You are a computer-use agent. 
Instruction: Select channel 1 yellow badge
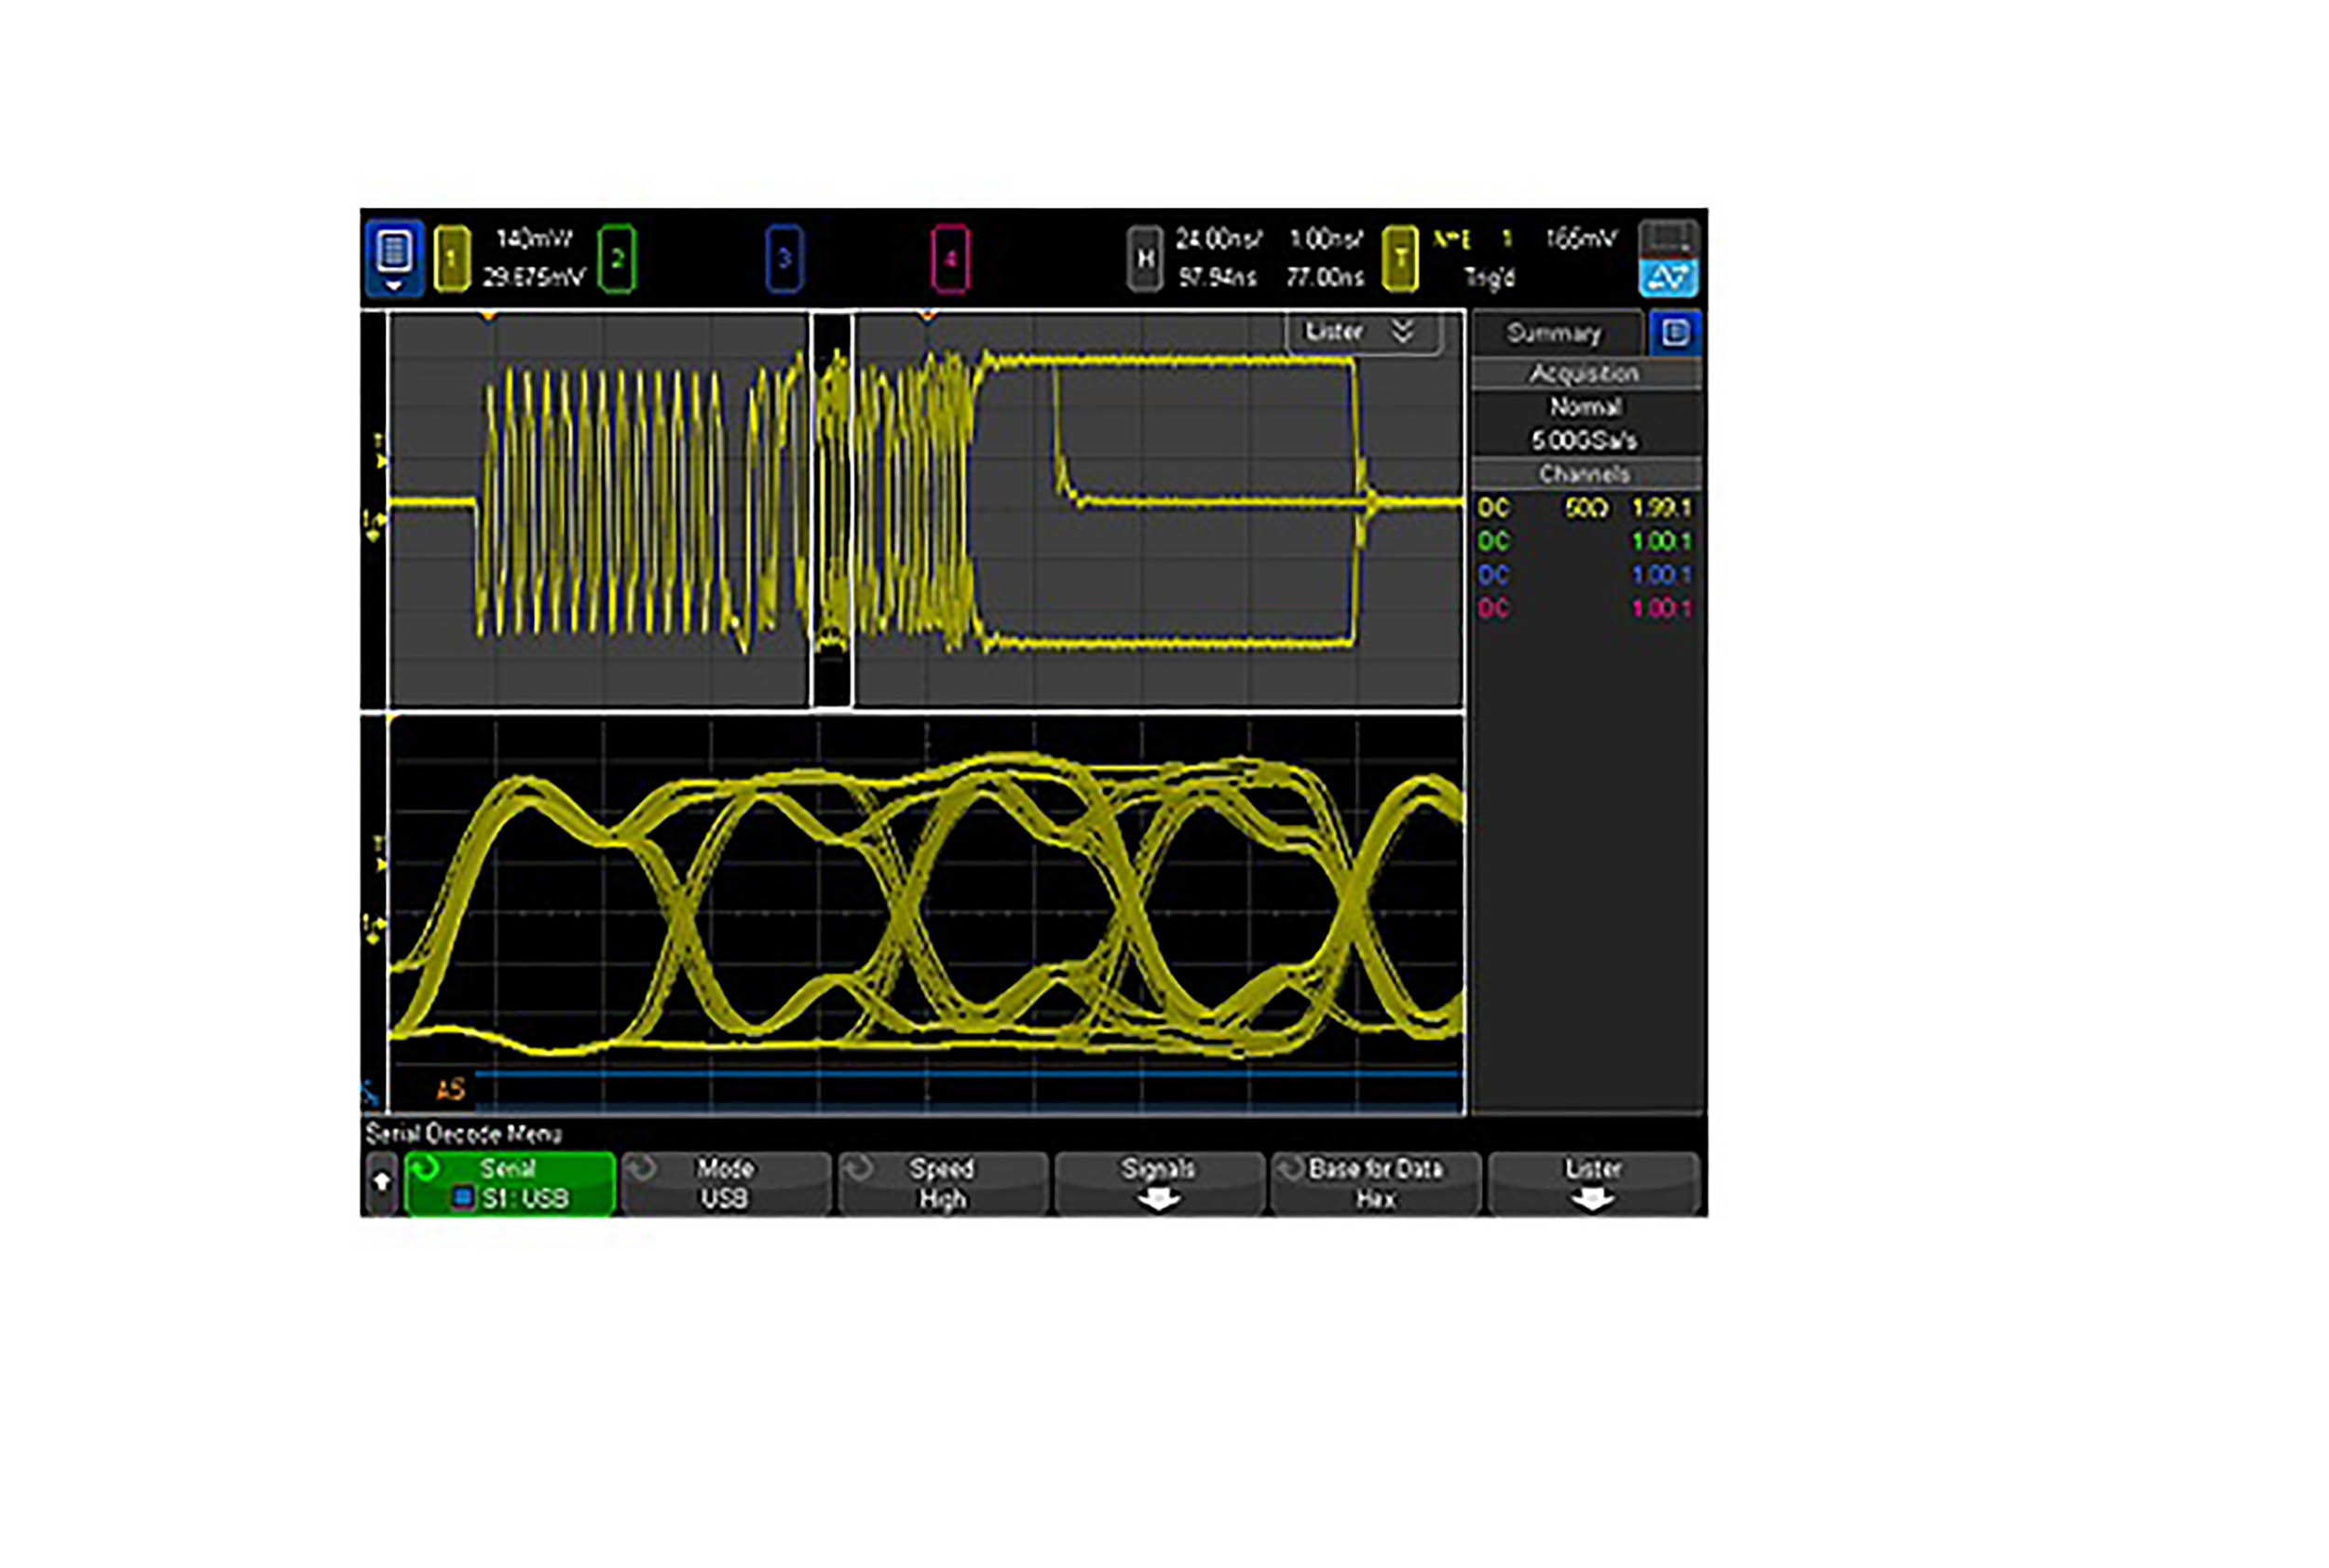coord(451,259)
